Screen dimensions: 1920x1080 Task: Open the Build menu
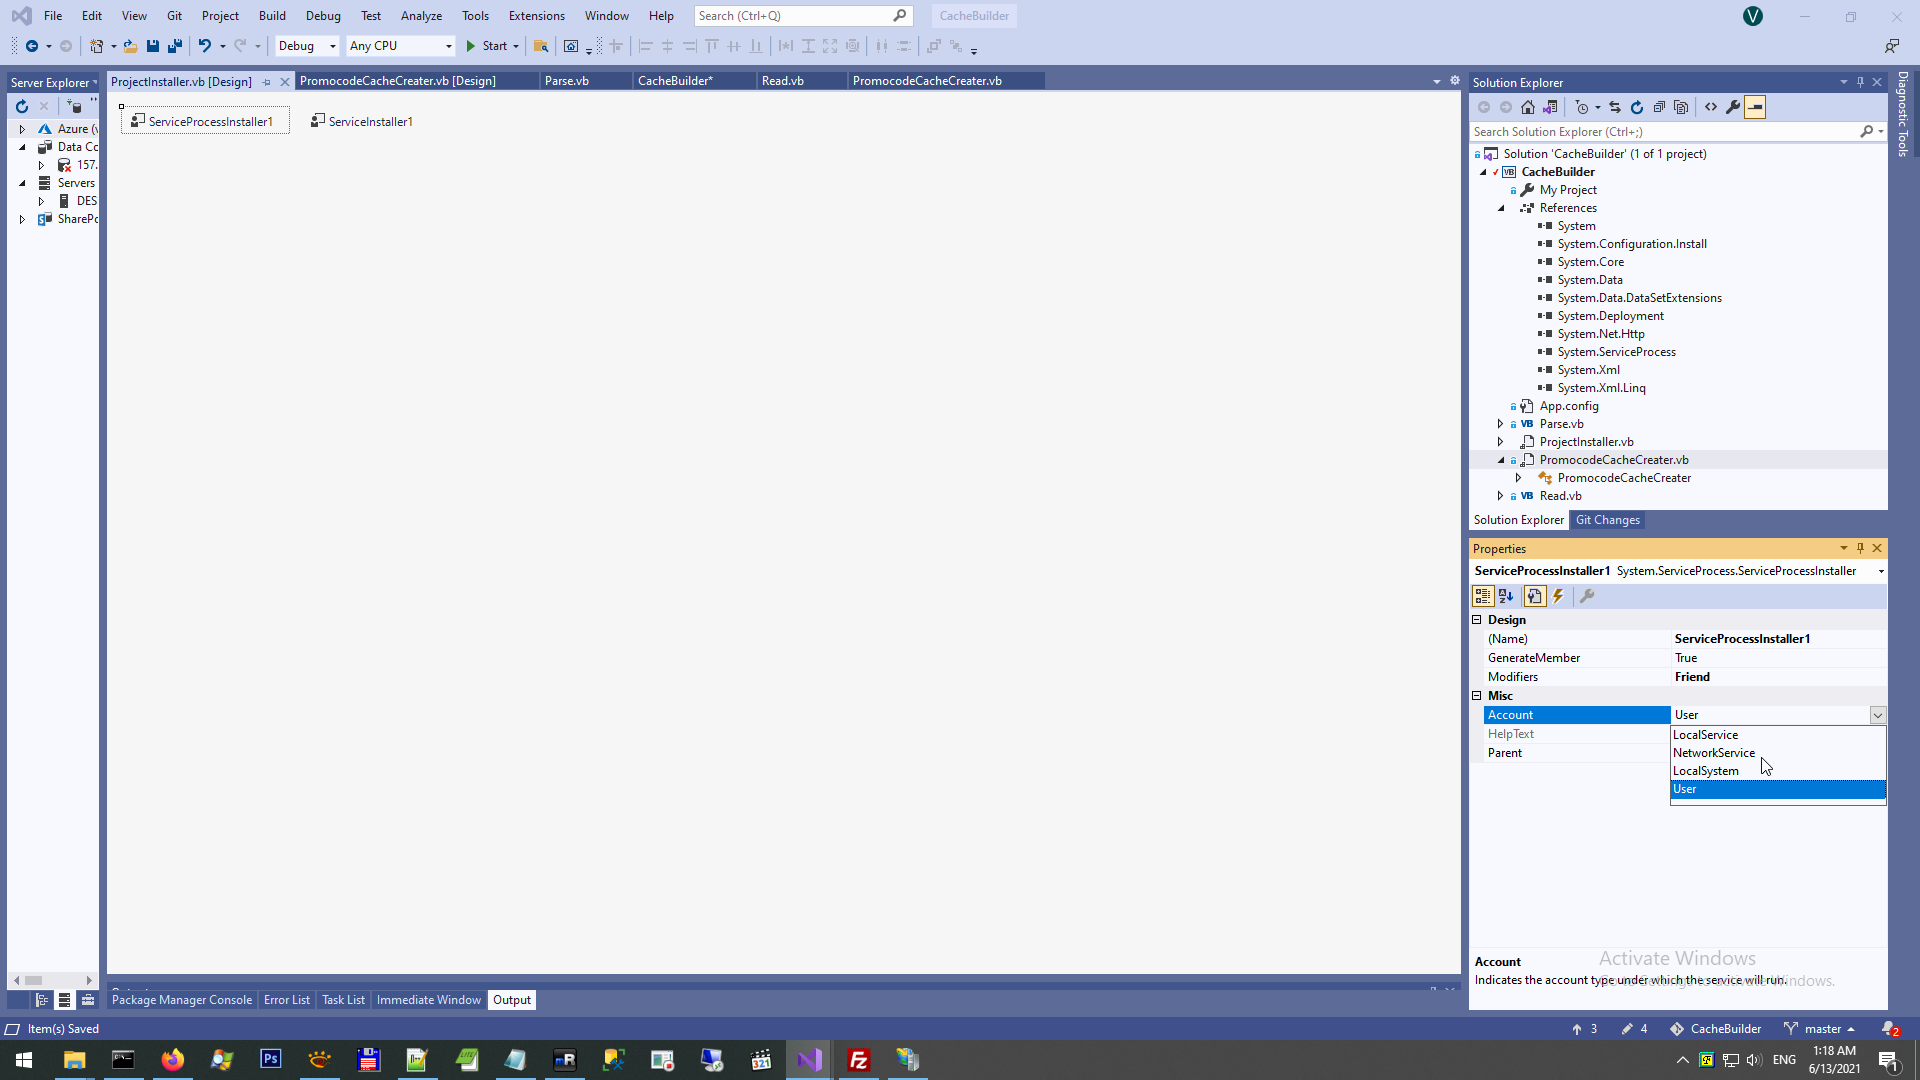click(x=272, y=16)
